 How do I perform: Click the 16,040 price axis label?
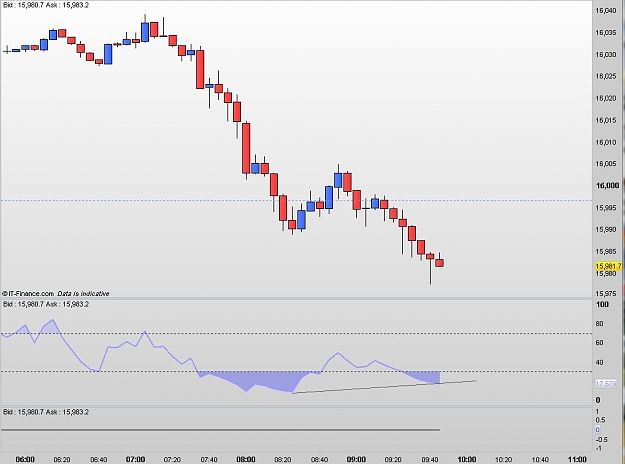pos(606,11)
